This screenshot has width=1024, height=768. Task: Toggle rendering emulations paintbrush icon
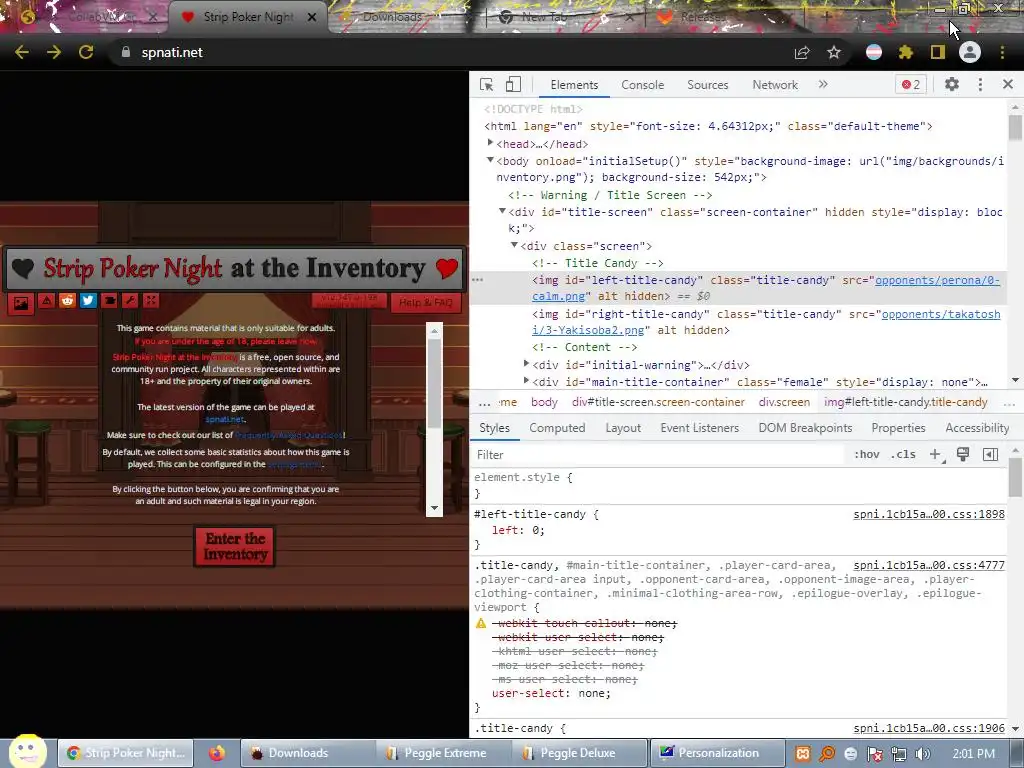tap(963, 455)
